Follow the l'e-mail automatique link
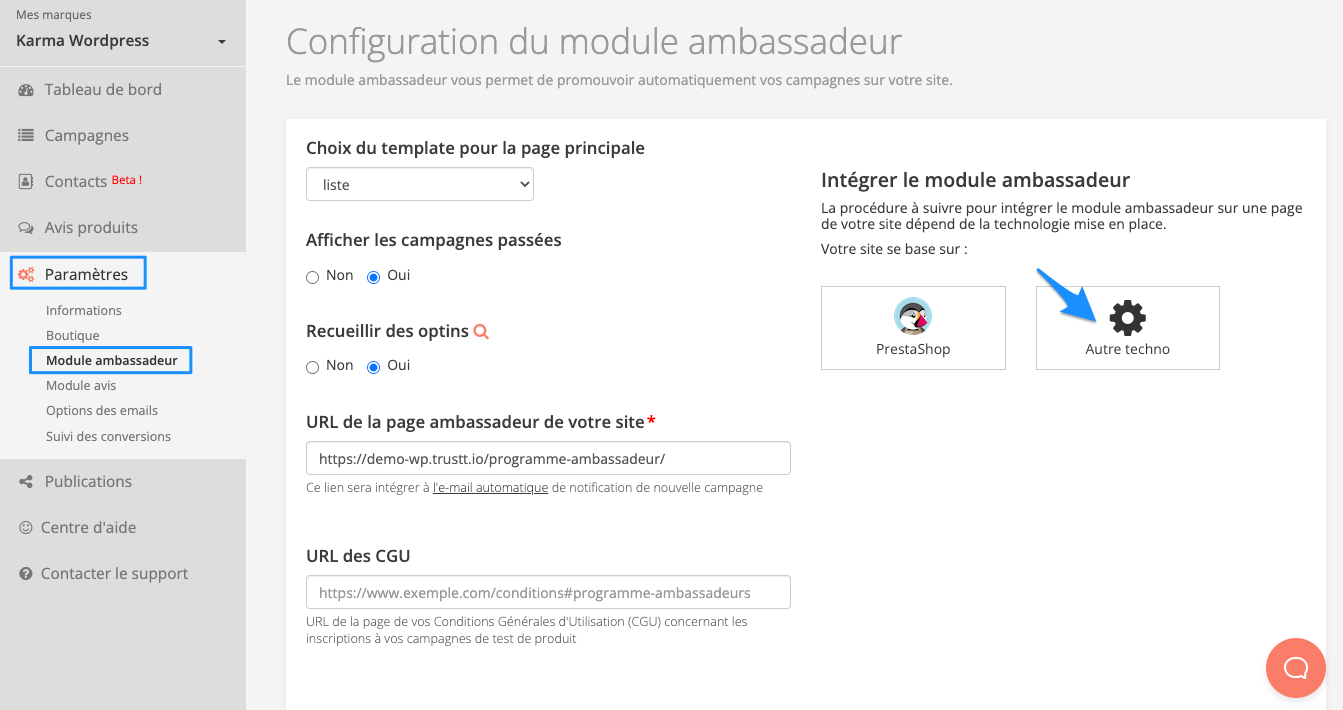 [x=490, y=488]
